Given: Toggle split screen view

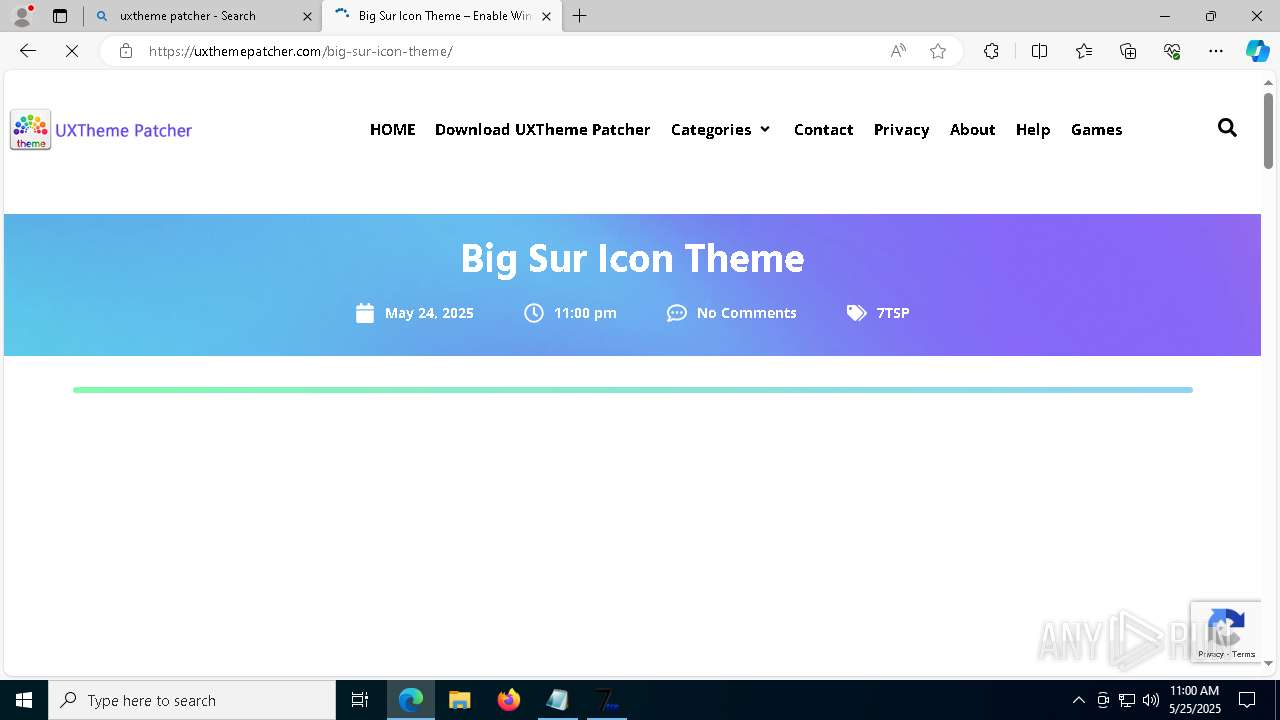Looking at the screenshot, I should point(1039,51).
